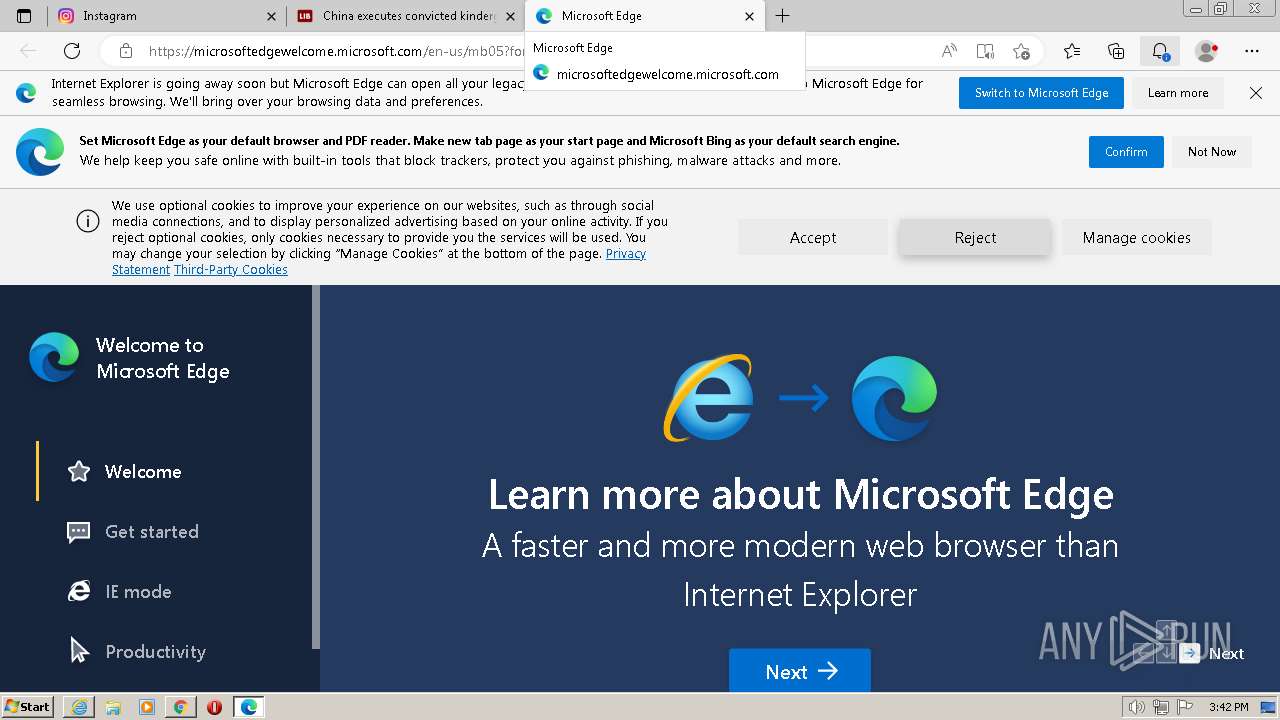Image resolution: width=1280 pixels, height=720 pixels.
Task: Click the Not Now button
Action: (x=1212, y=152)
